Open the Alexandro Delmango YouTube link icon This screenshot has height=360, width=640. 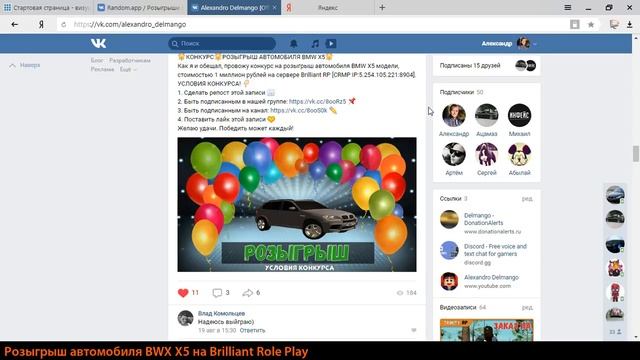[449, 281]
